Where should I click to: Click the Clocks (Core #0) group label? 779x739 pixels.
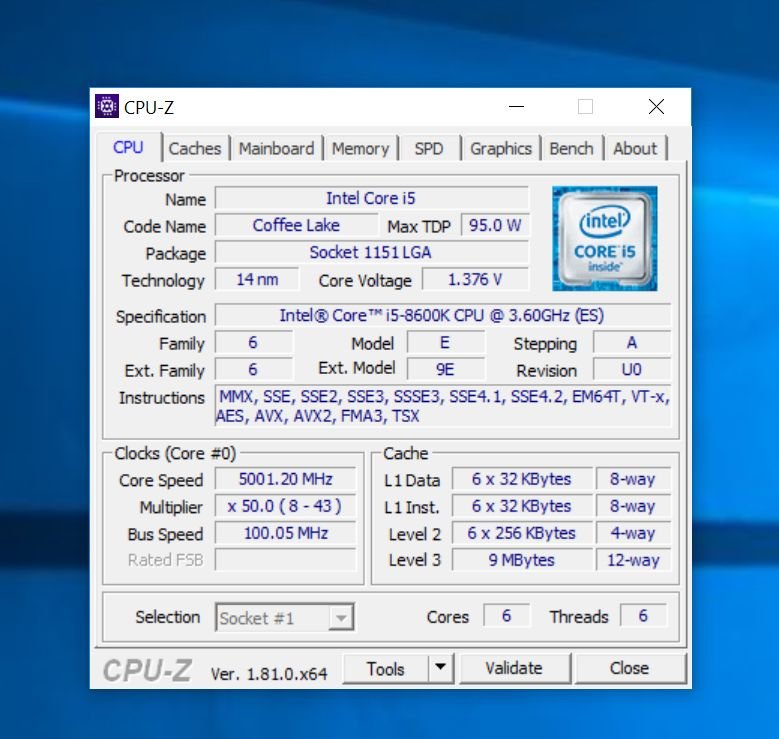tap(175, 453)
